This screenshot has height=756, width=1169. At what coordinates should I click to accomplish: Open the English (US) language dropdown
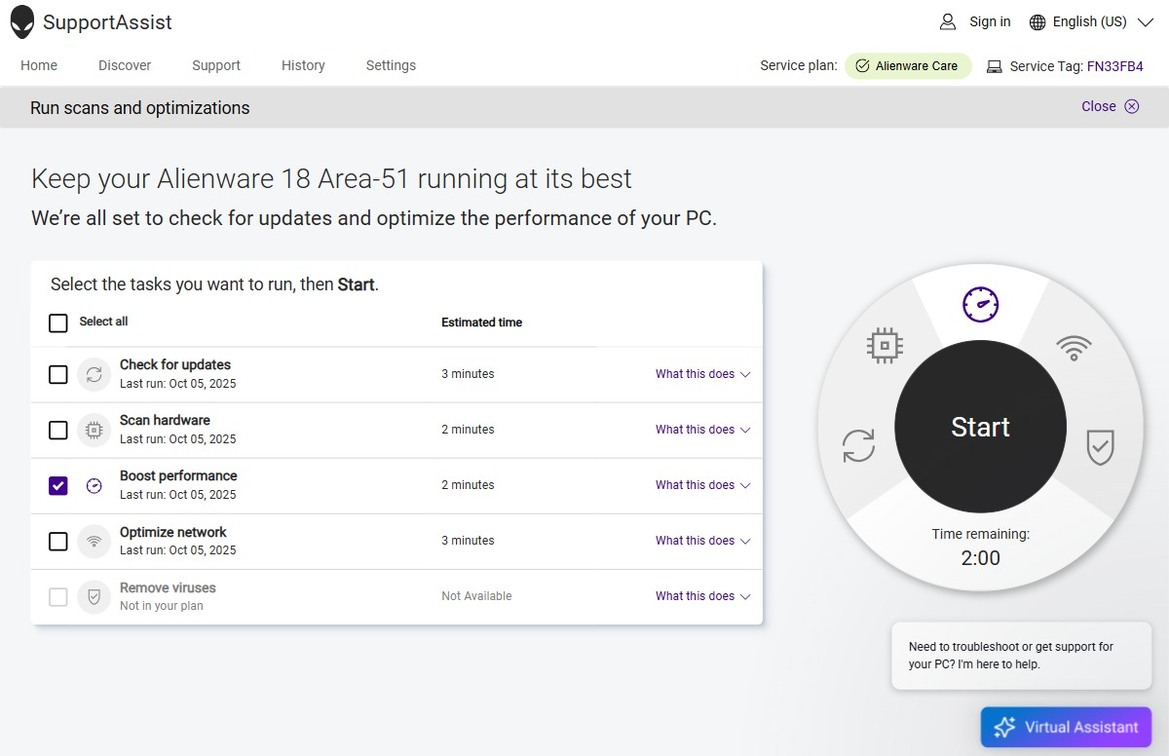point(1090,21)
